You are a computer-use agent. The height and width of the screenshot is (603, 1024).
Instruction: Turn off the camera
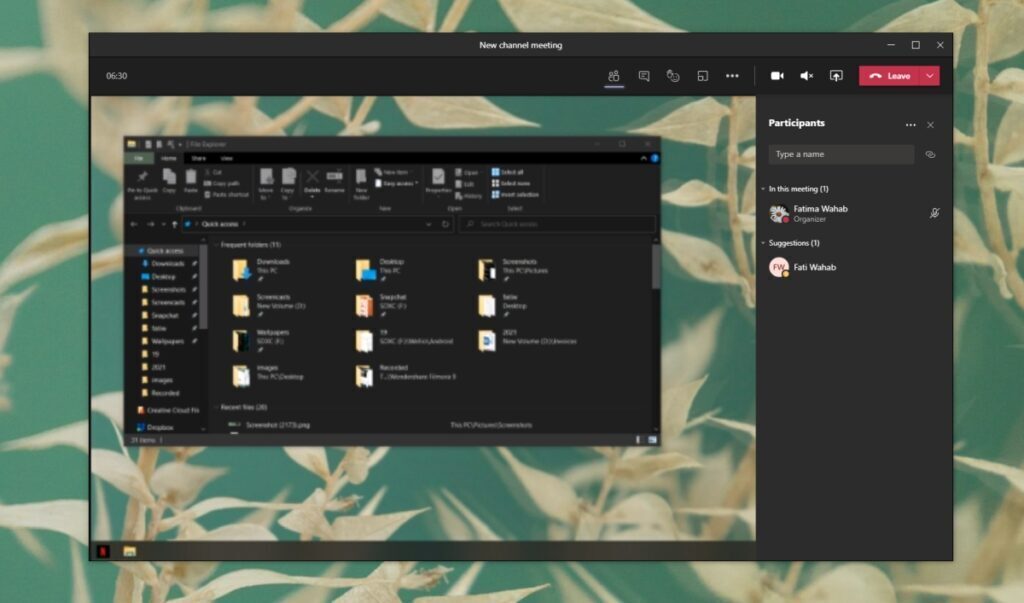[x=777, y=76]
